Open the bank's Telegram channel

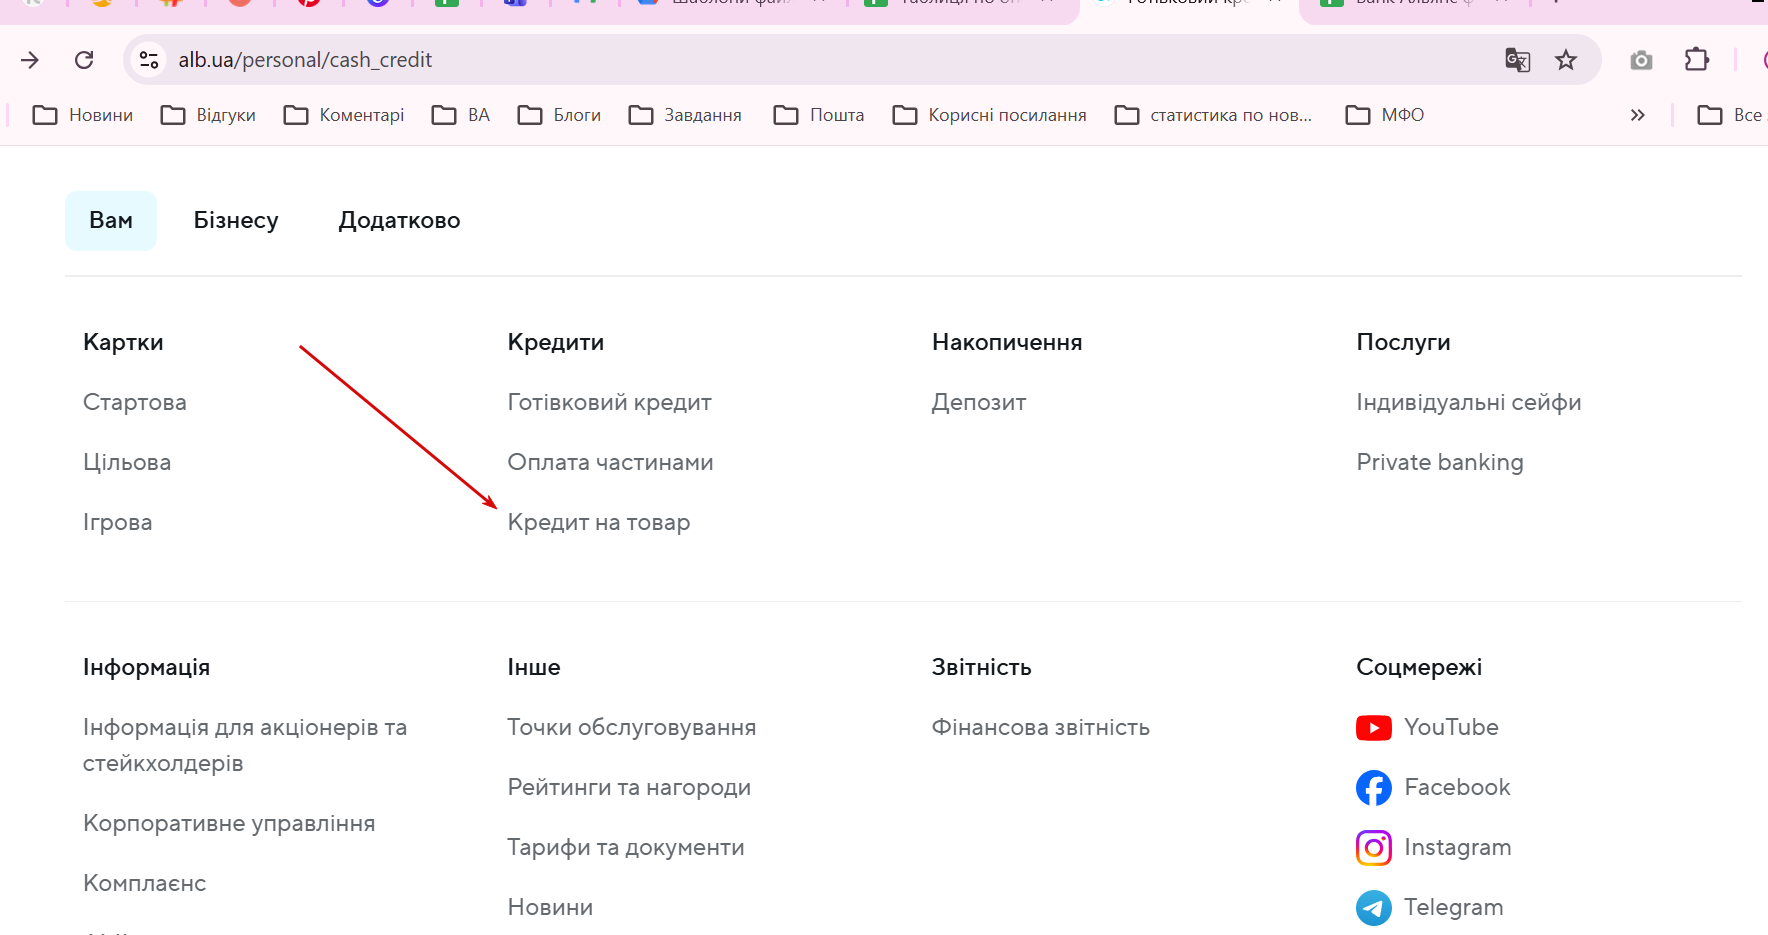pos(1452,907)
